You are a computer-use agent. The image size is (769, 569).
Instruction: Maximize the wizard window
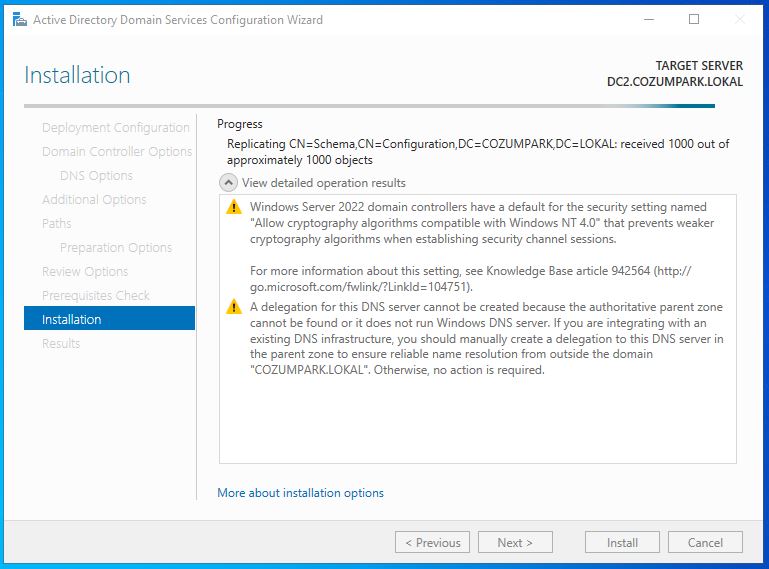click(694, 19)
